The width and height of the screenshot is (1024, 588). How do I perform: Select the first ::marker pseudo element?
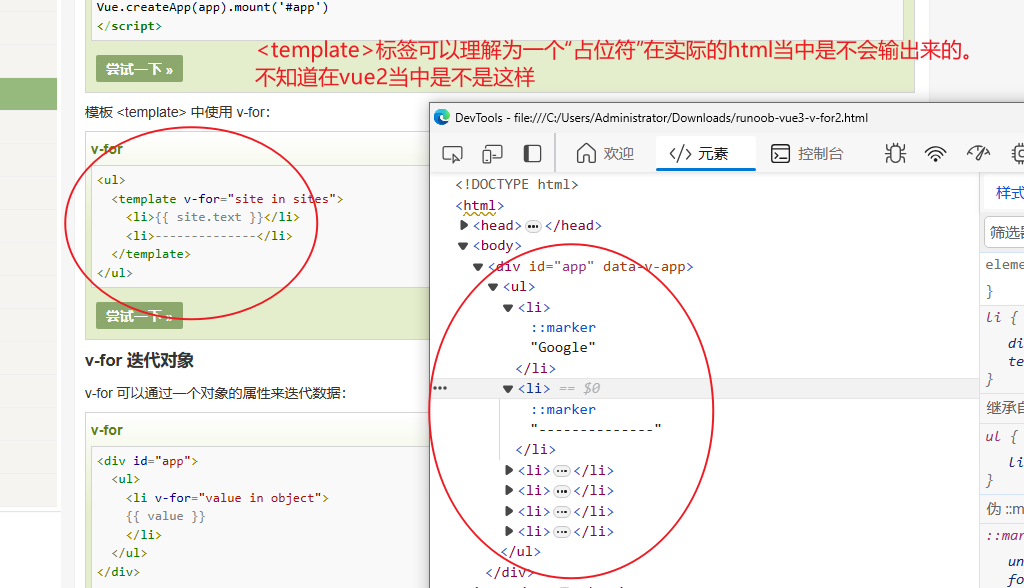pyautogui.click(x=563, y=327)
